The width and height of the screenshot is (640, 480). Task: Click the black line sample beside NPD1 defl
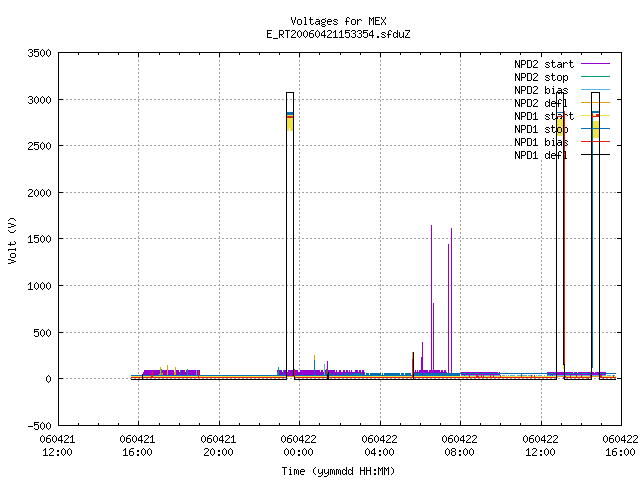point(596,155)
